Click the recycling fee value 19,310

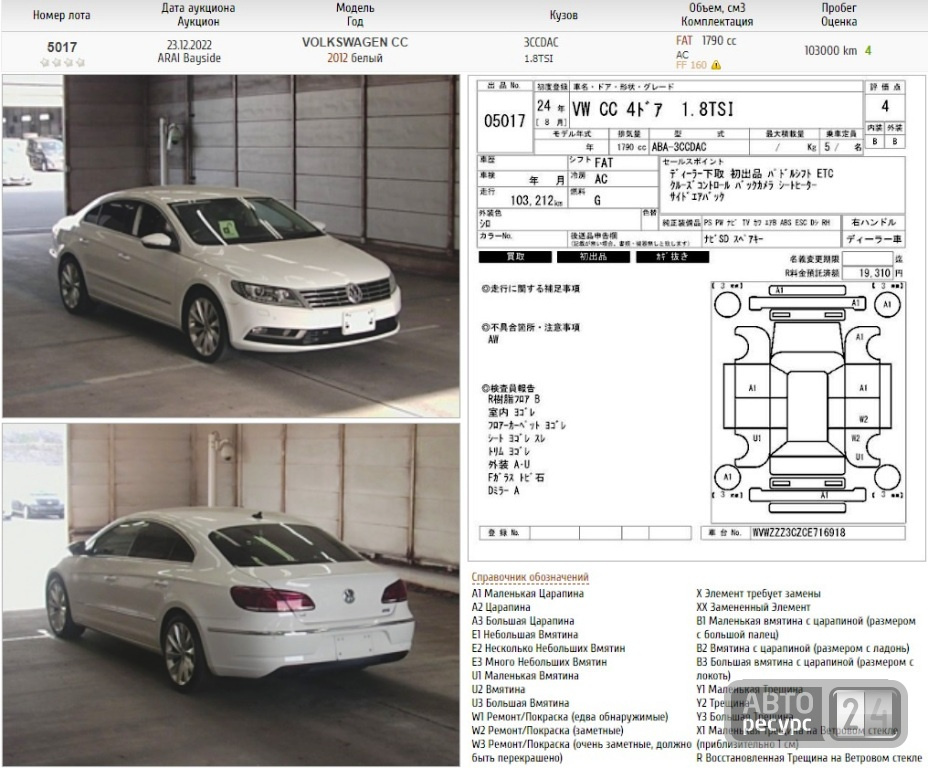pyautogui.click(x=875, y=273)
